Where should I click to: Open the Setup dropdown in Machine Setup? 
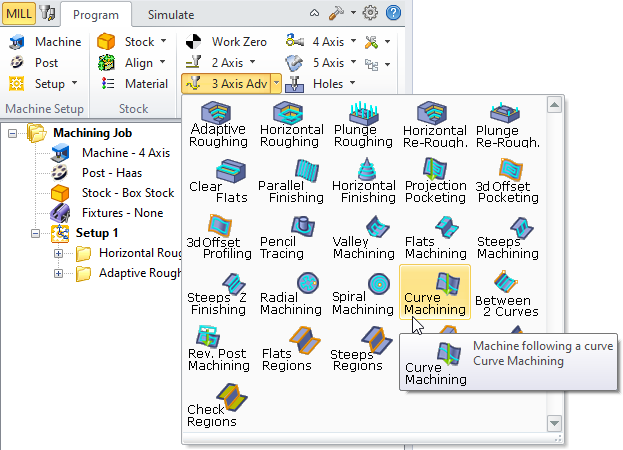coord(74,84)
